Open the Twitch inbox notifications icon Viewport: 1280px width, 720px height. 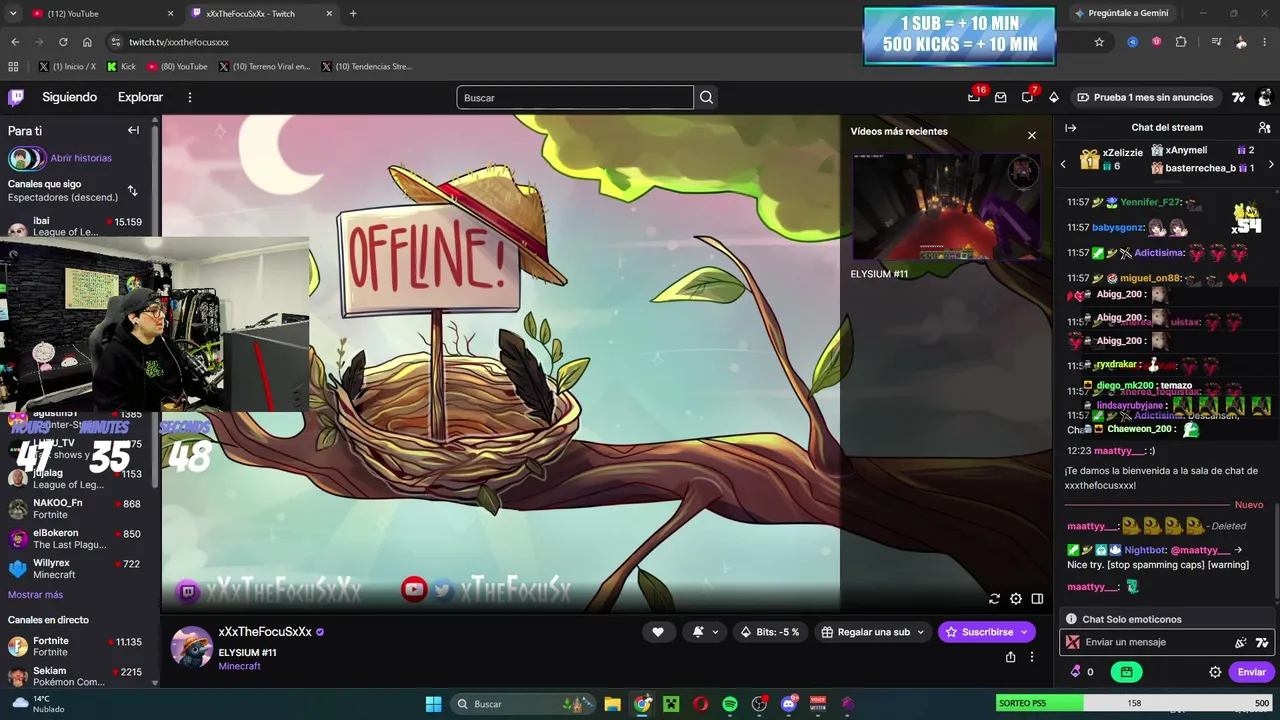click(x=1000, y=97)
